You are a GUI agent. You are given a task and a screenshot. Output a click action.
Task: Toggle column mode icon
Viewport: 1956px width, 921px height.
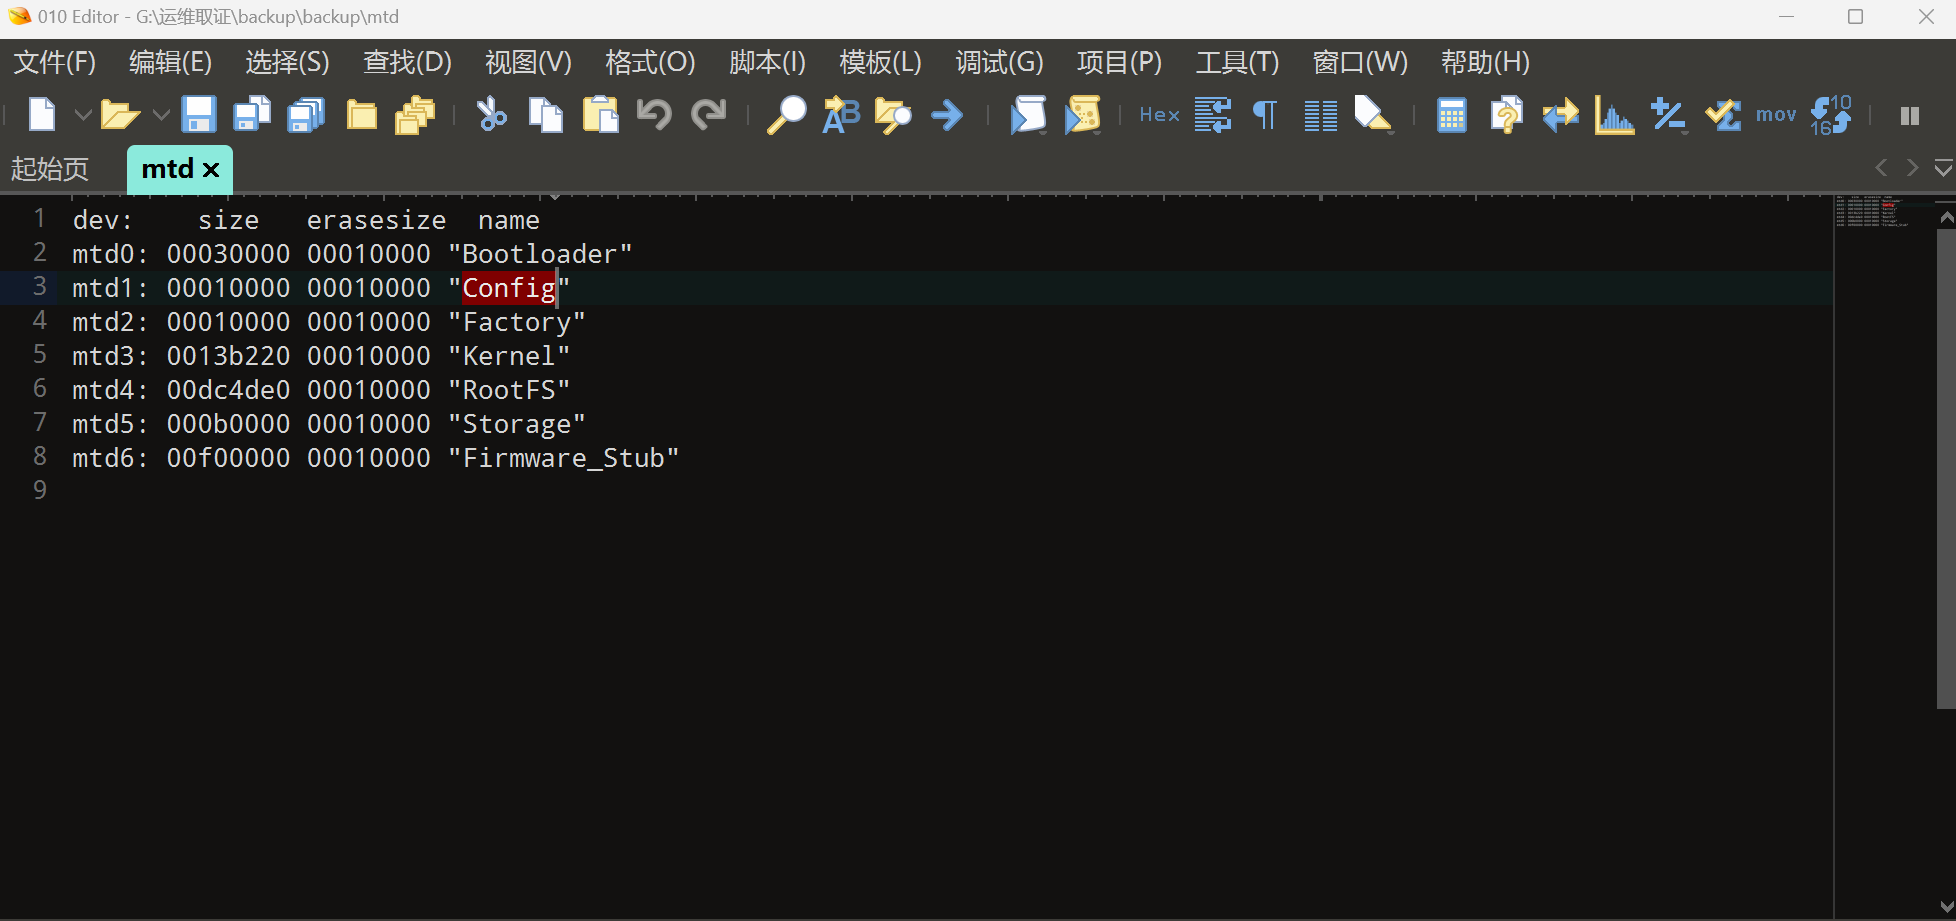click(x=1320, y=115)
